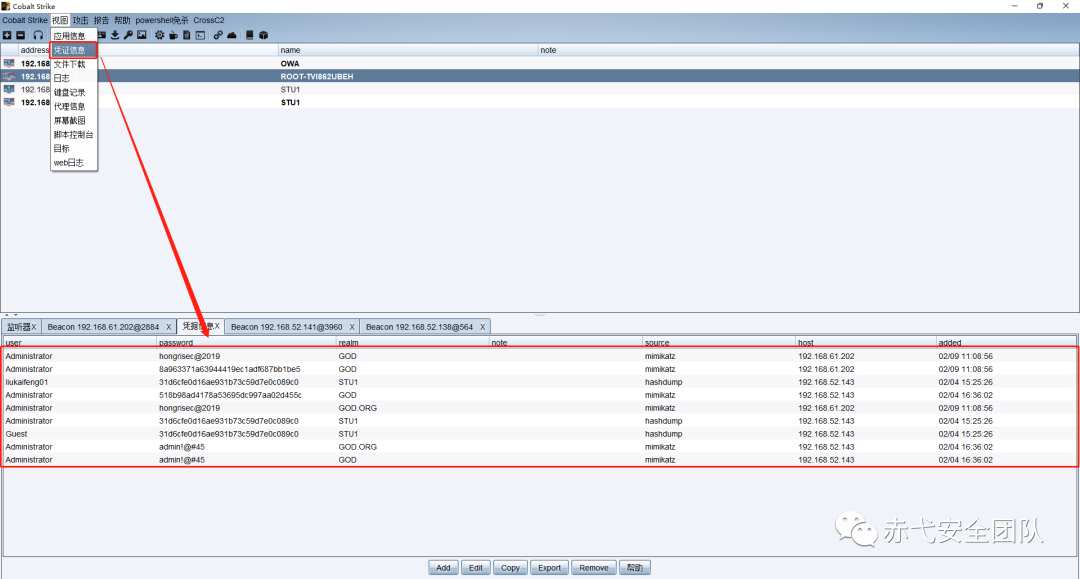Sort credentials by the host column header
This screenshot has width=1080, height=579.
click(x=866, y=342)
